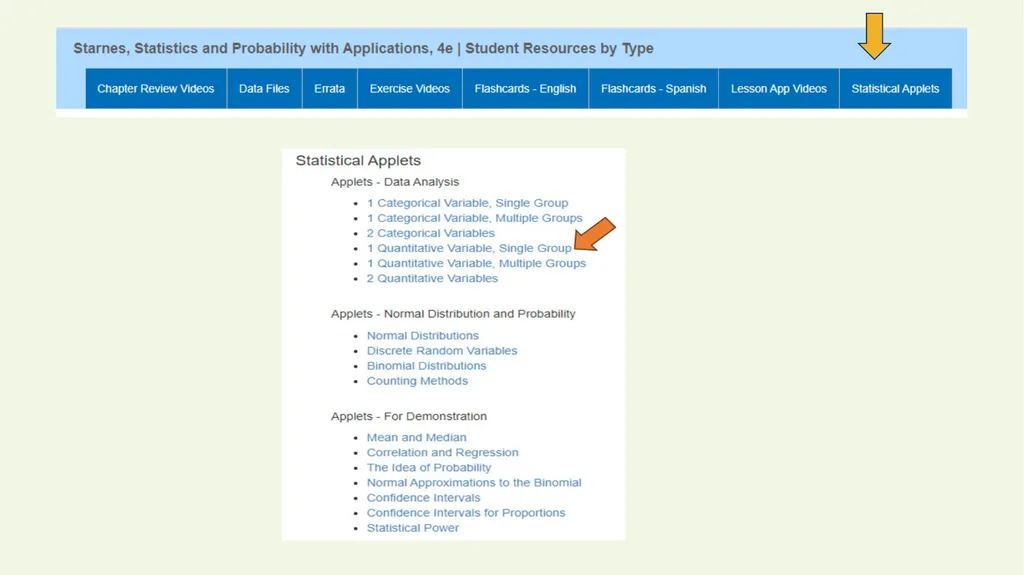Click the 'Statistical Applets' section heading
This screenshot has height=575, width=1024.
tap(358, 161)
